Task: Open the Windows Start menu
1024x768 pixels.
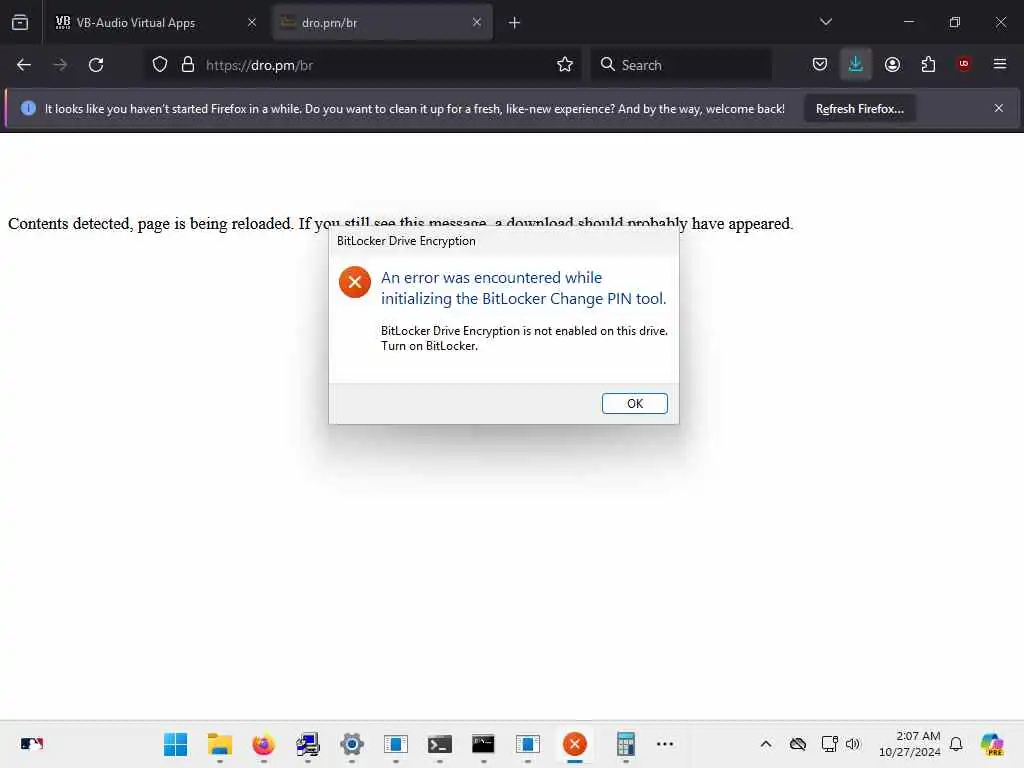Action: click(x=176, y=744)
